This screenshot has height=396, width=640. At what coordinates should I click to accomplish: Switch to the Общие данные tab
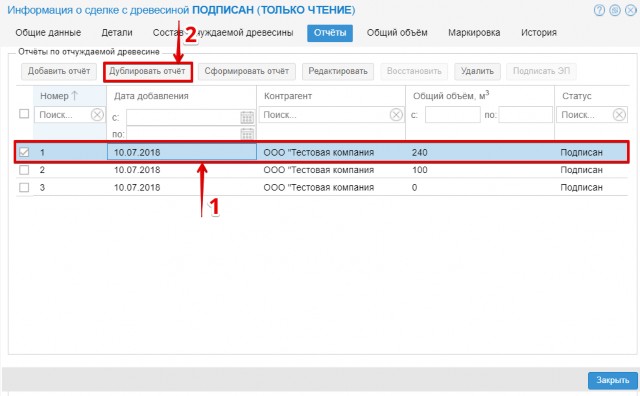tap(48, 33)
